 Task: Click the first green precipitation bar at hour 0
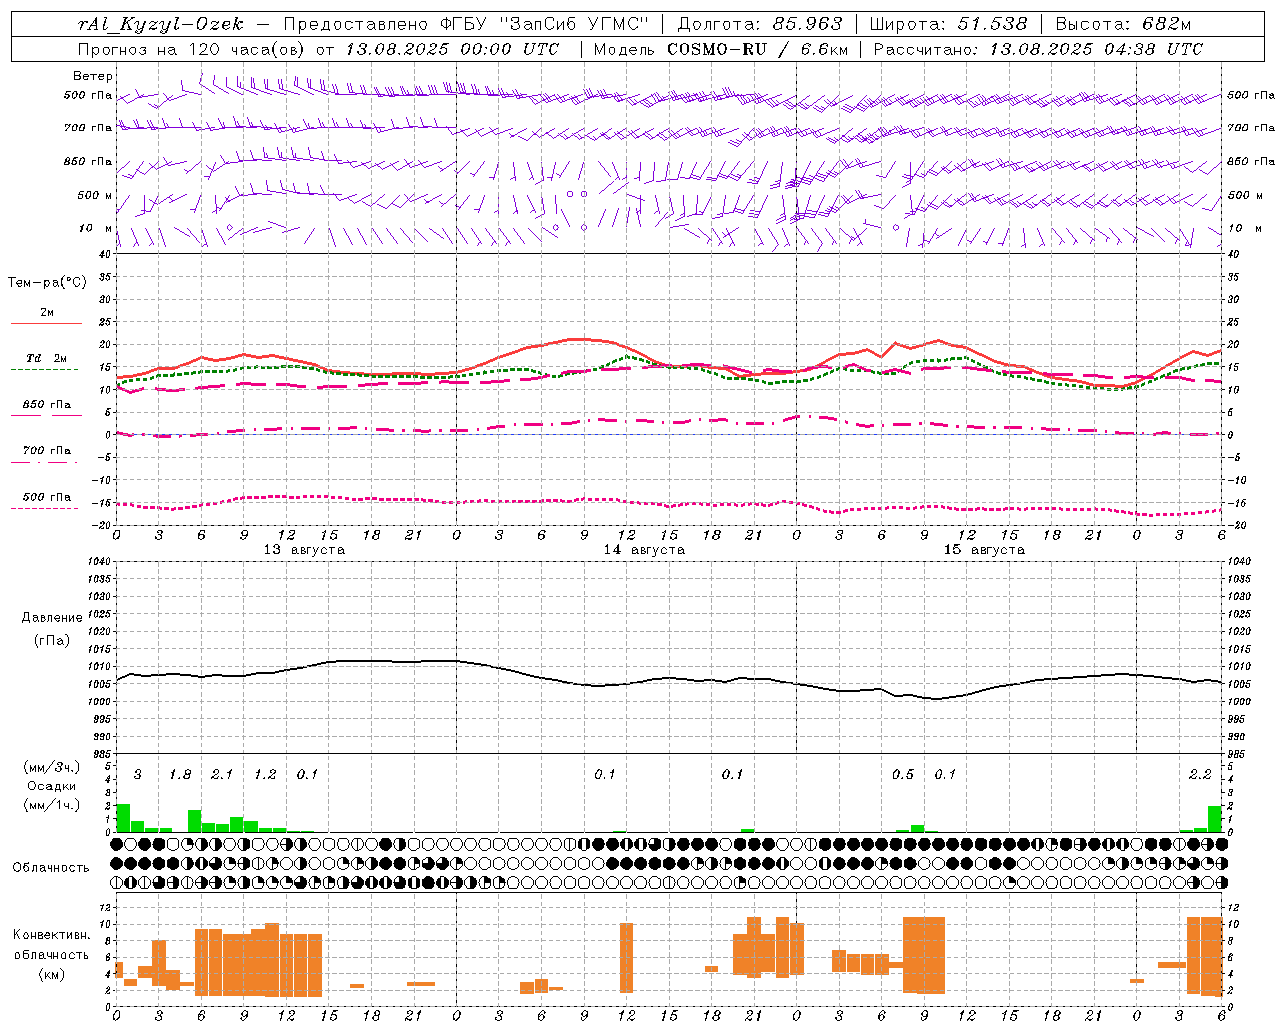coord(123,818)
